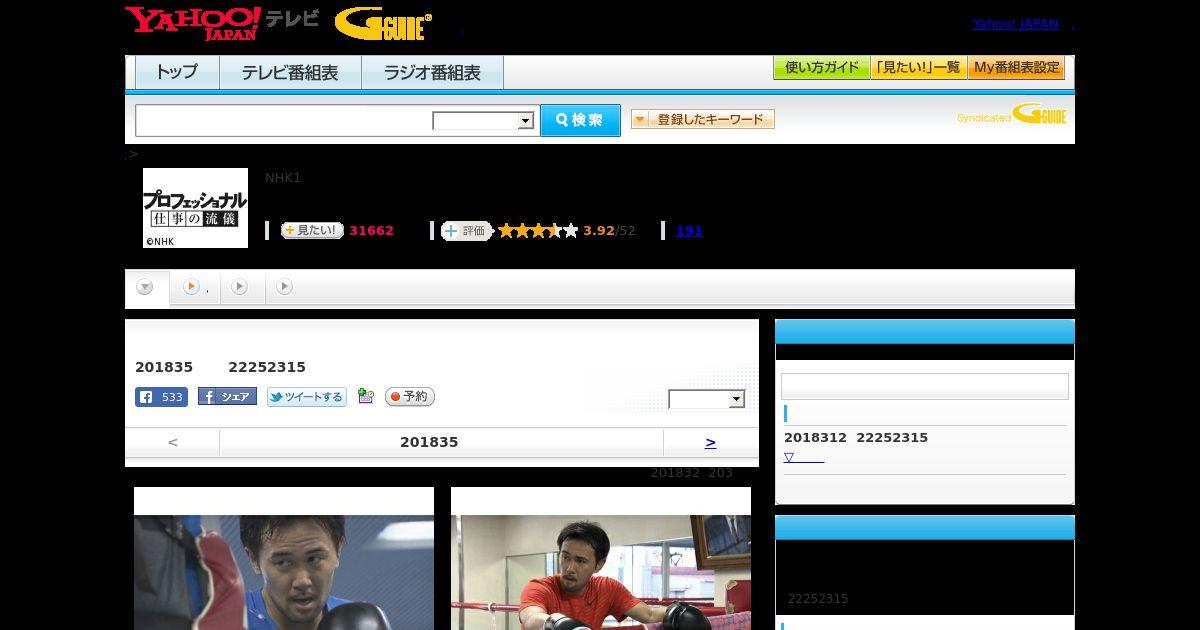Open the Yahoo! JAPAN link

pyautogui.click(x=1015, y=24)
